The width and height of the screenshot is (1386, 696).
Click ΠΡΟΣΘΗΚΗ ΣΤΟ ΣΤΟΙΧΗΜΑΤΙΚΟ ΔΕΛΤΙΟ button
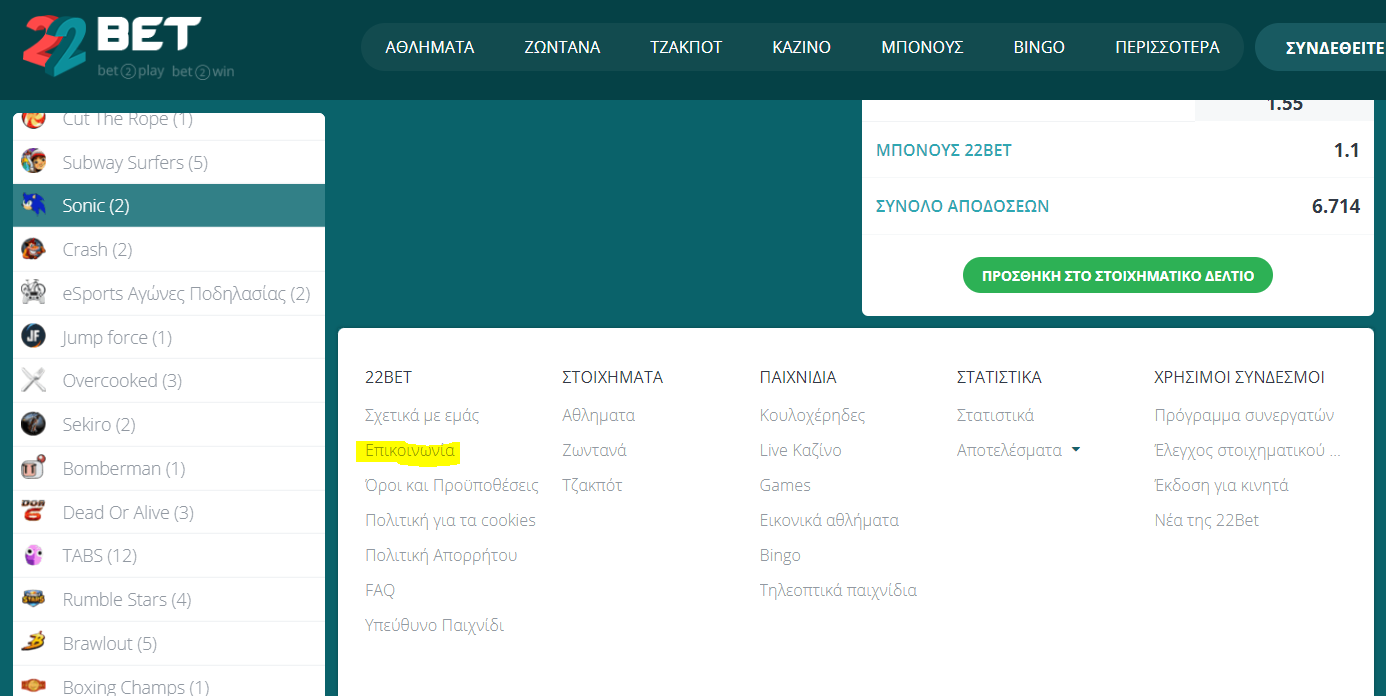tap(1117, 275)
